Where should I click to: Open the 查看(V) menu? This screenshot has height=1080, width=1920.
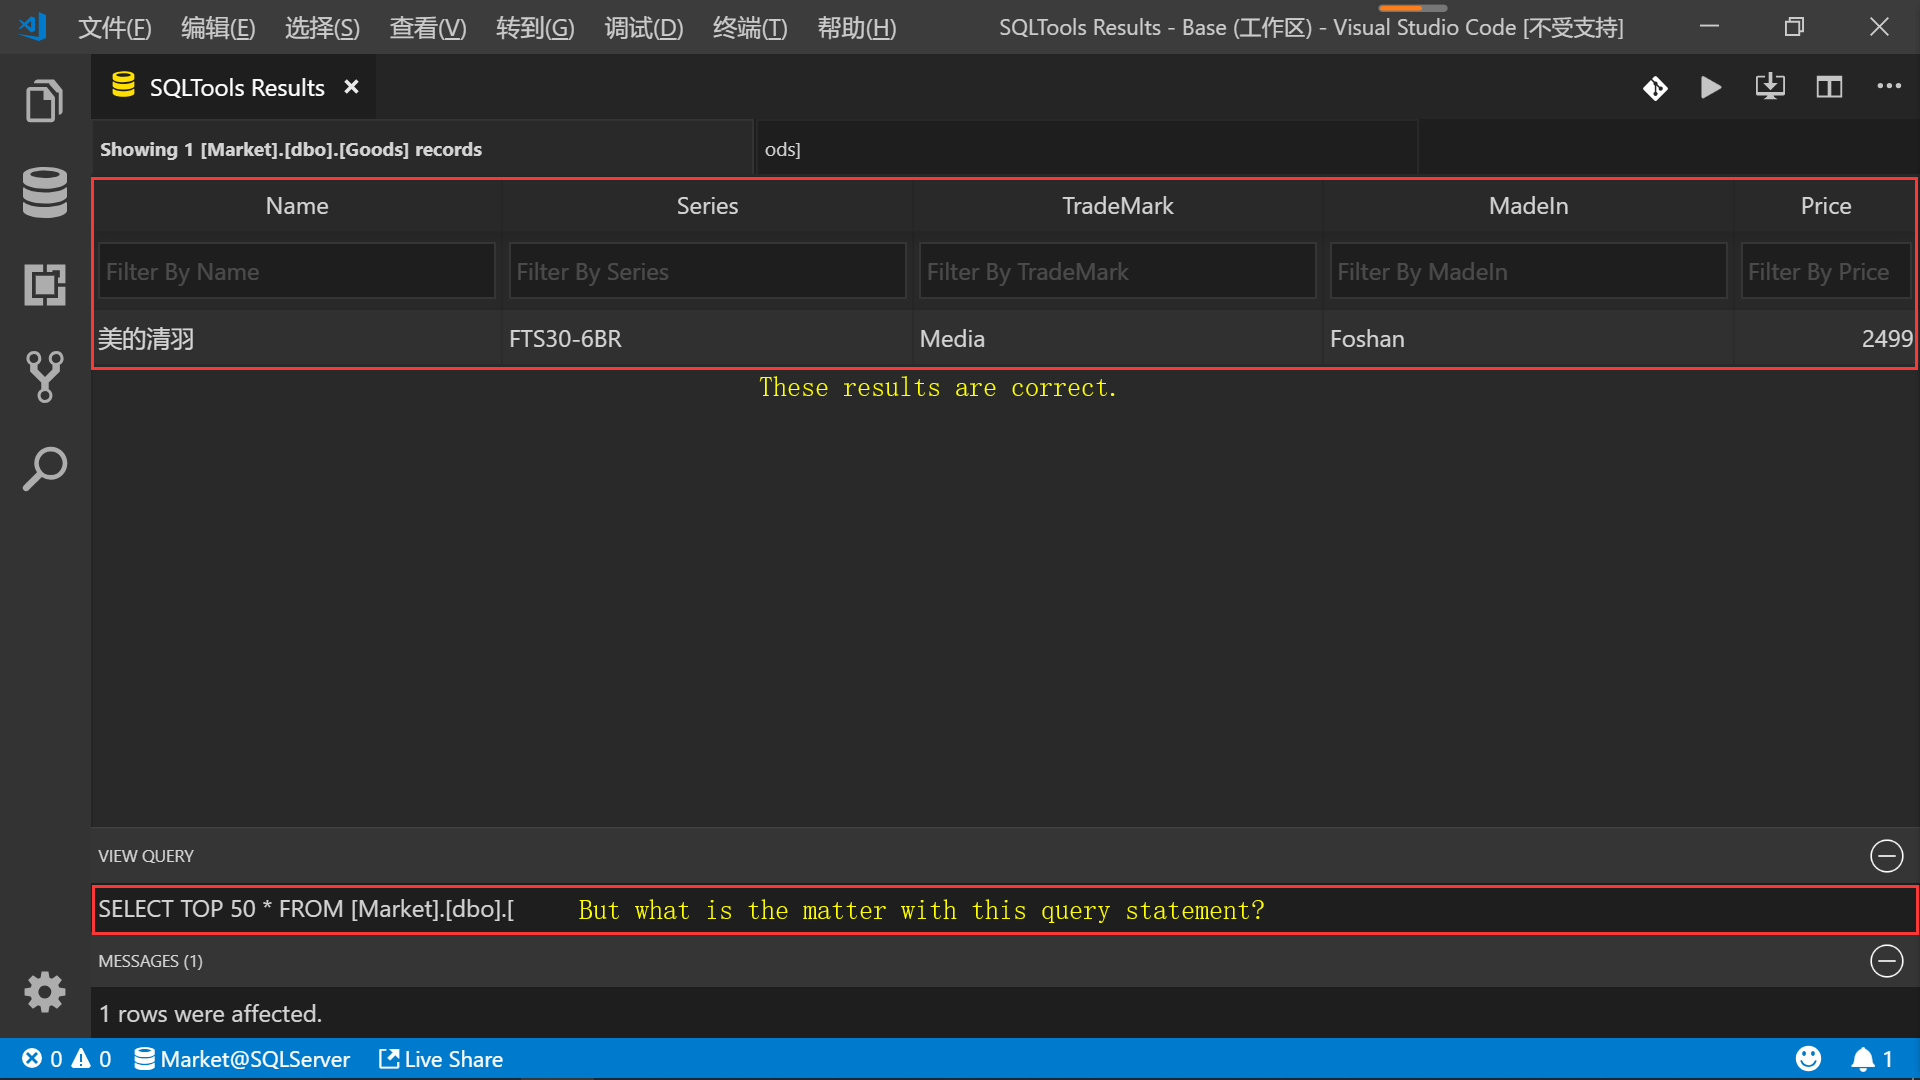[428, 27]
